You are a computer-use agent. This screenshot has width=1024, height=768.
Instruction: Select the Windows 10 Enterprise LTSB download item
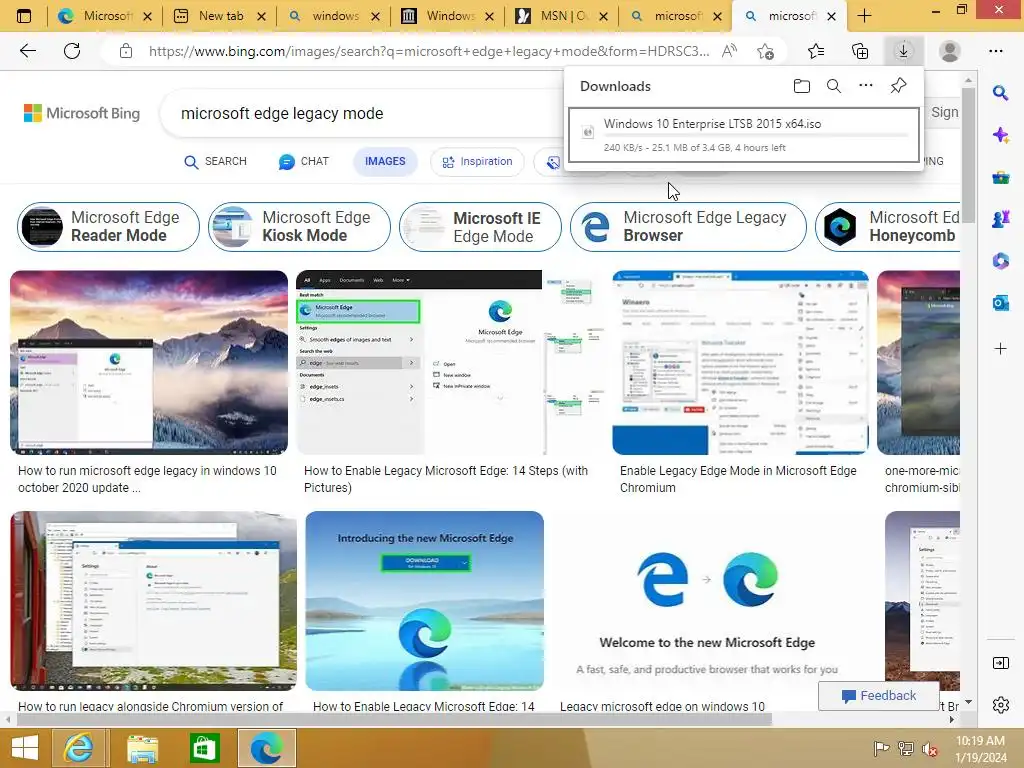tap(744, 135)
